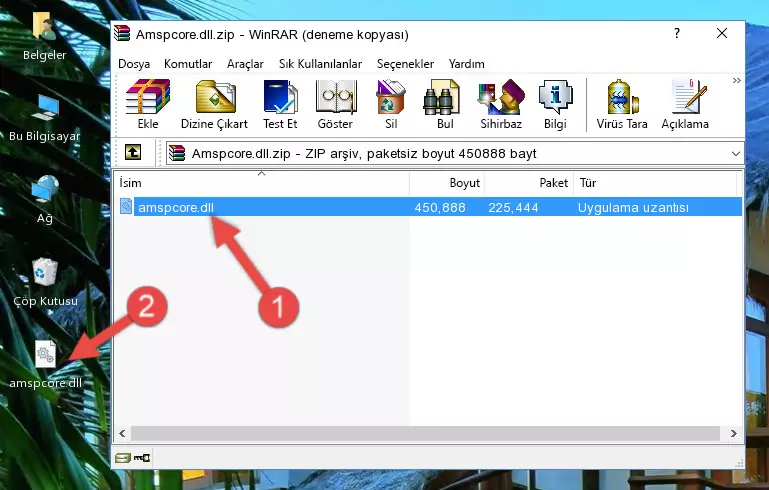Click the amspcore.dll file icon in list

(126, 206)
